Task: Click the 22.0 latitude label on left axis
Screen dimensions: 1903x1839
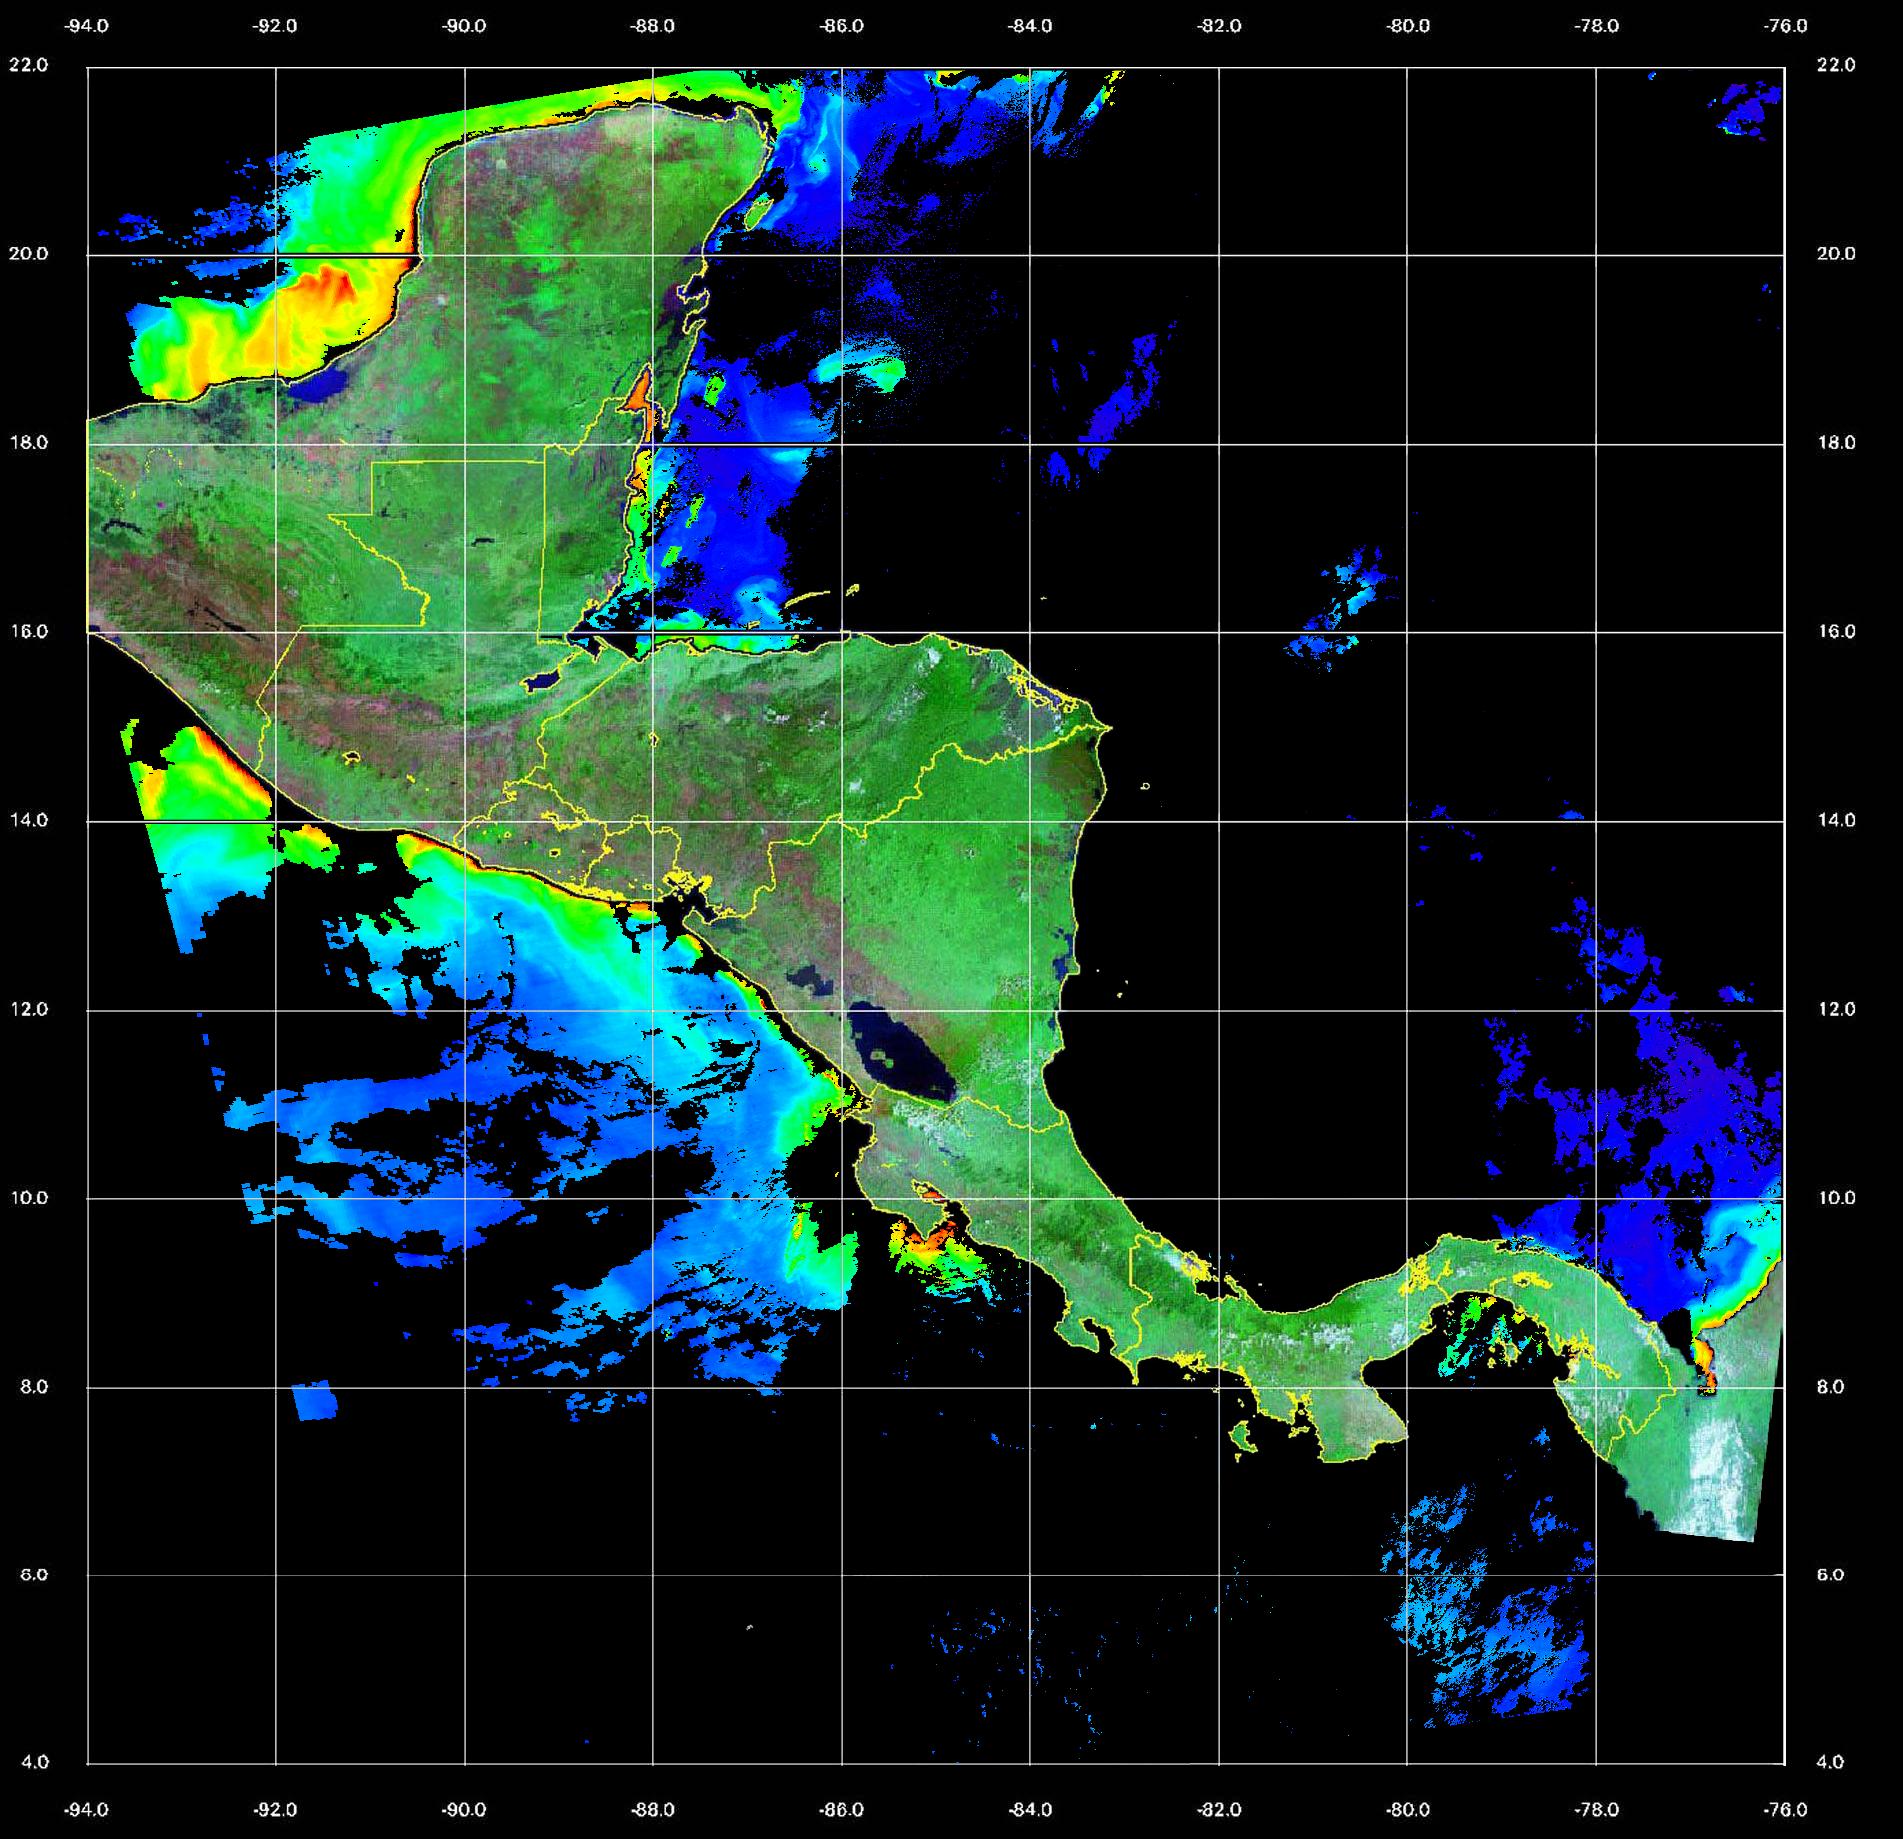Action: coord(28,65)
